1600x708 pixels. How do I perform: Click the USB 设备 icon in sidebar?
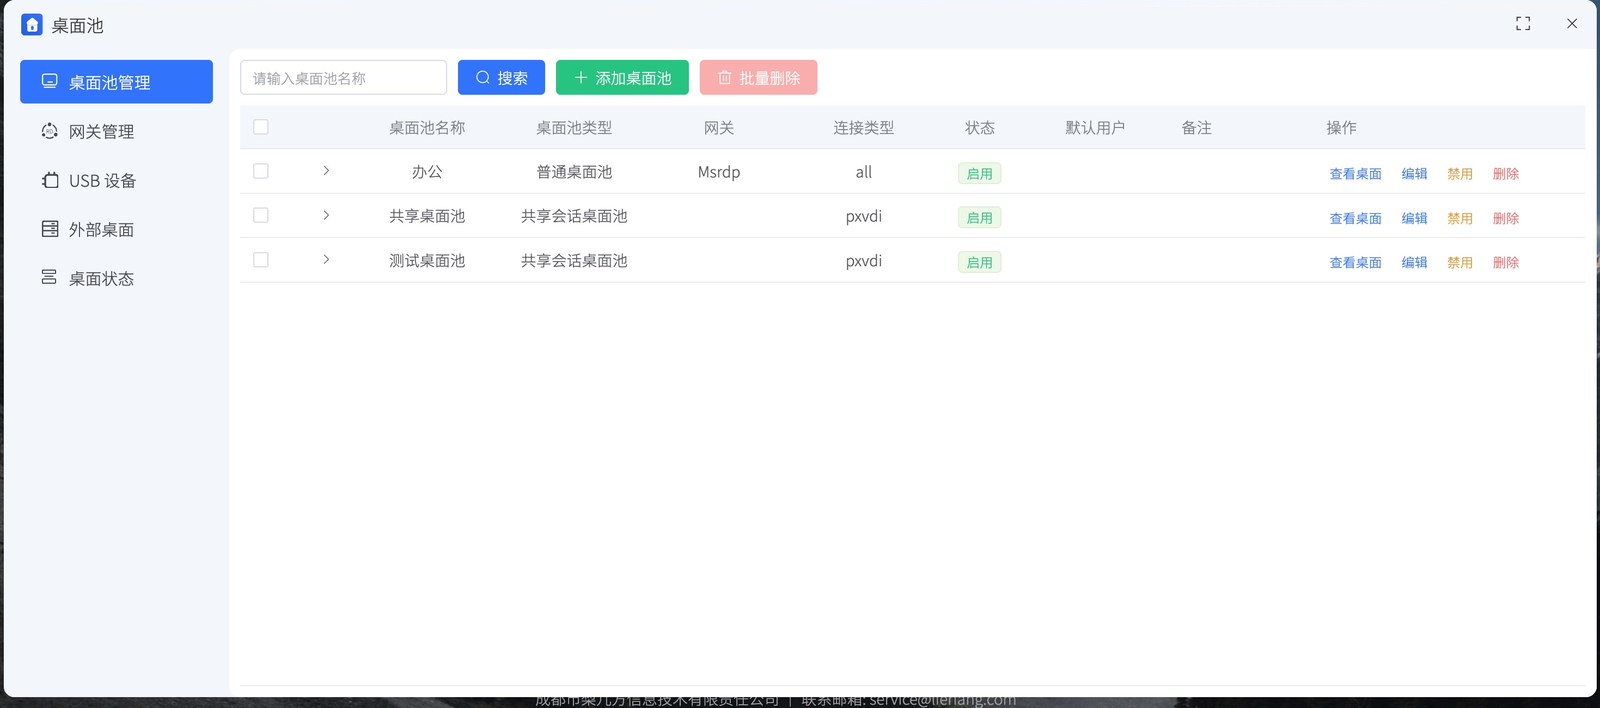click(50, 180)
